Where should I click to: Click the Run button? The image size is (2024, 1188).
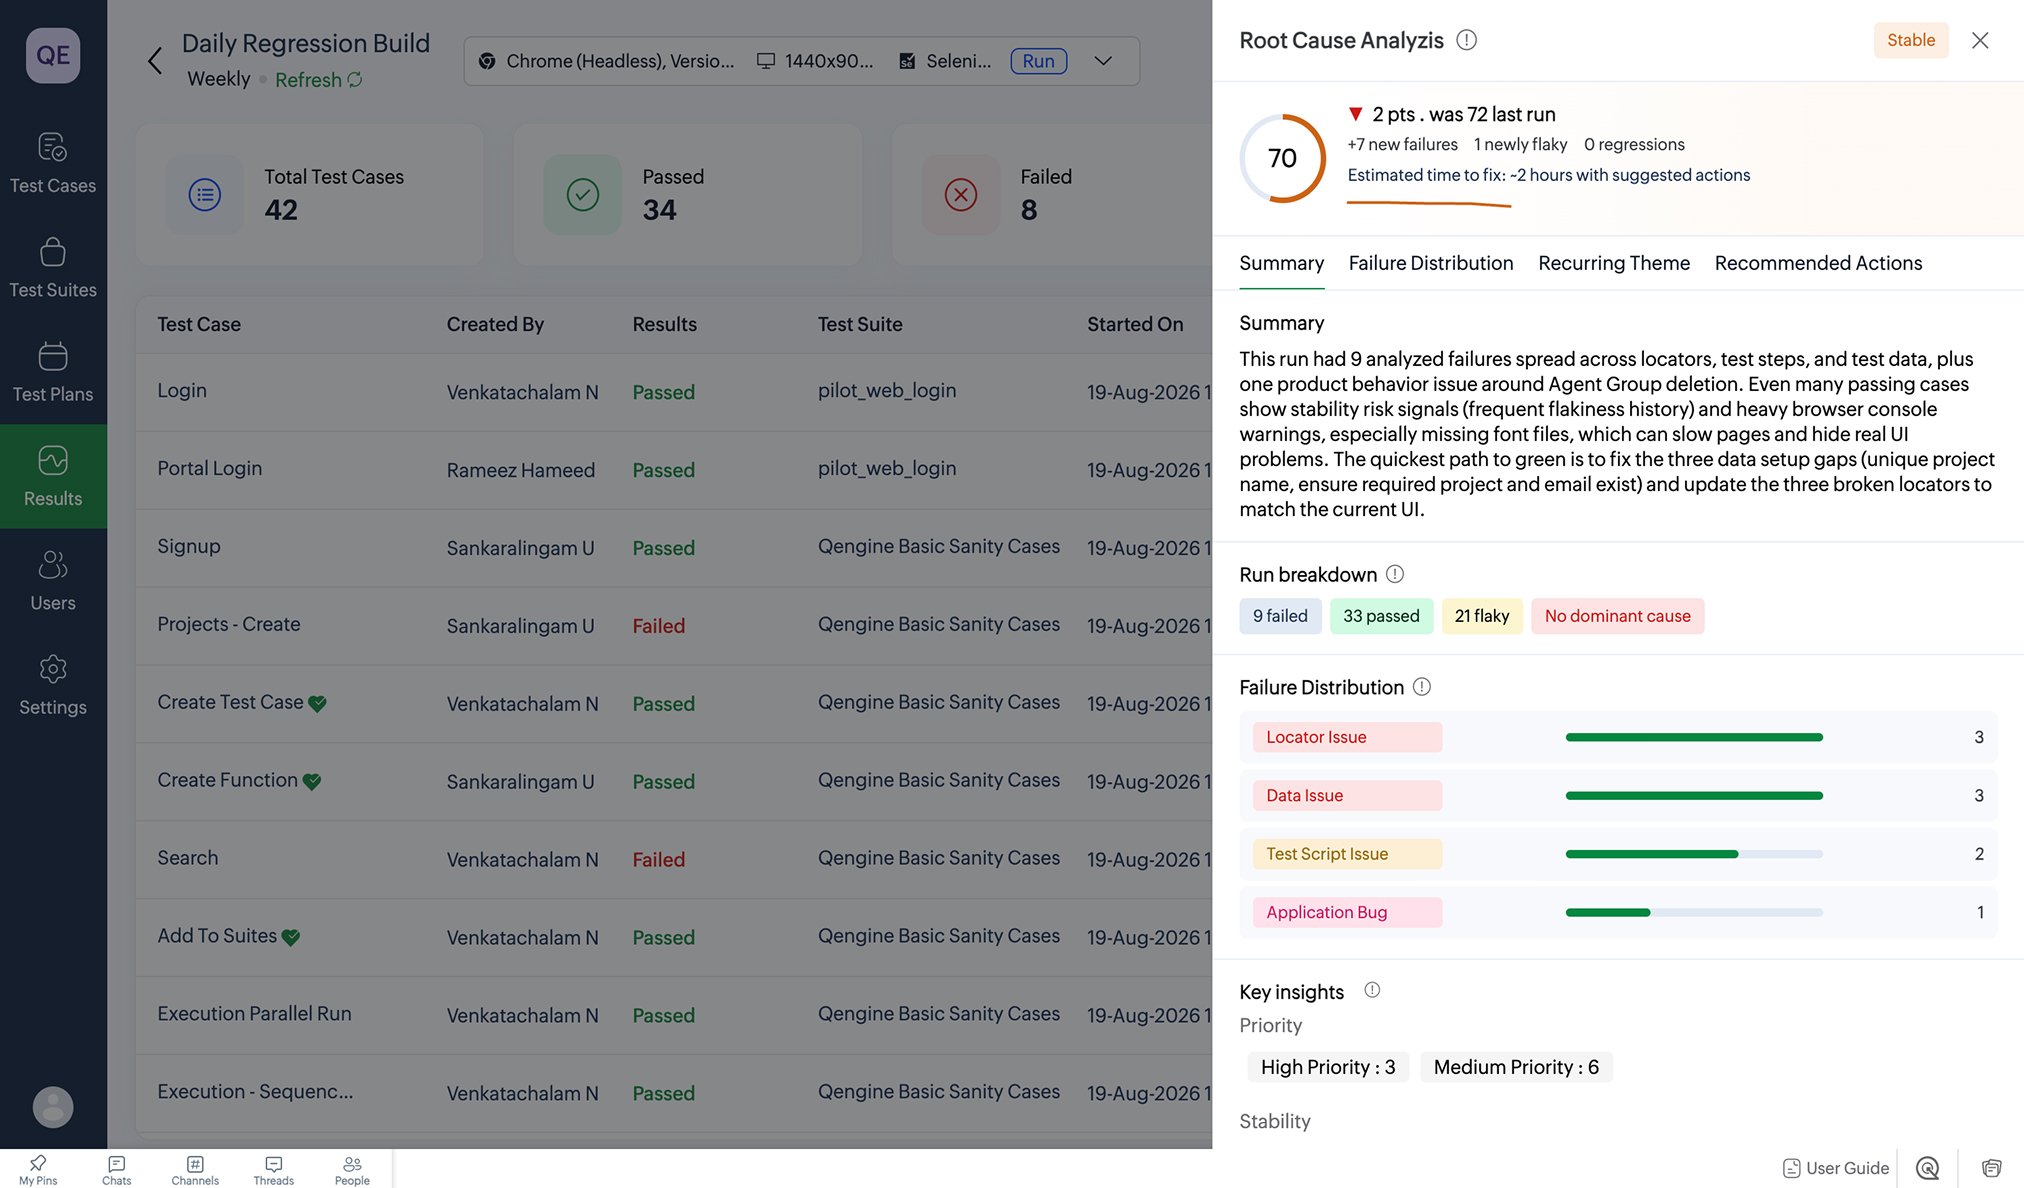click(x=1038, y=61)
